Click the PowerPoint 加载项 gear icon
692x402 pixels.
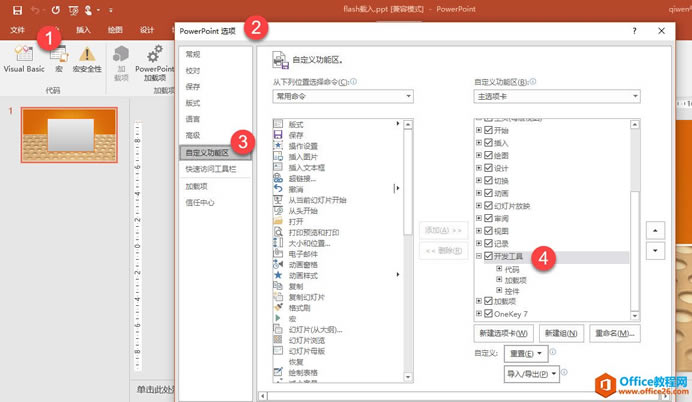pyautogui.click(x=154, y=54)
